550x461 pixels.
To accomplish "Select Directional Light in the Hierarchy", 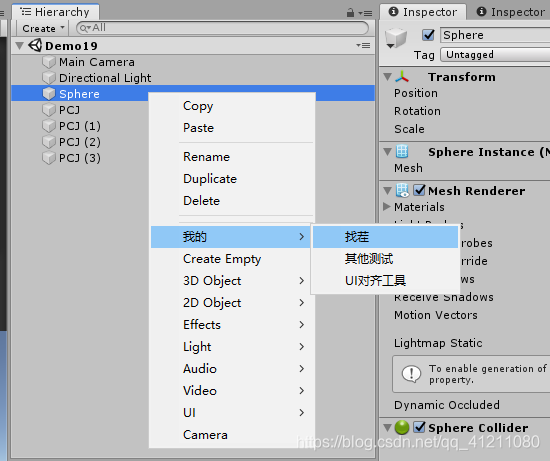I will [x=193, y=78].
